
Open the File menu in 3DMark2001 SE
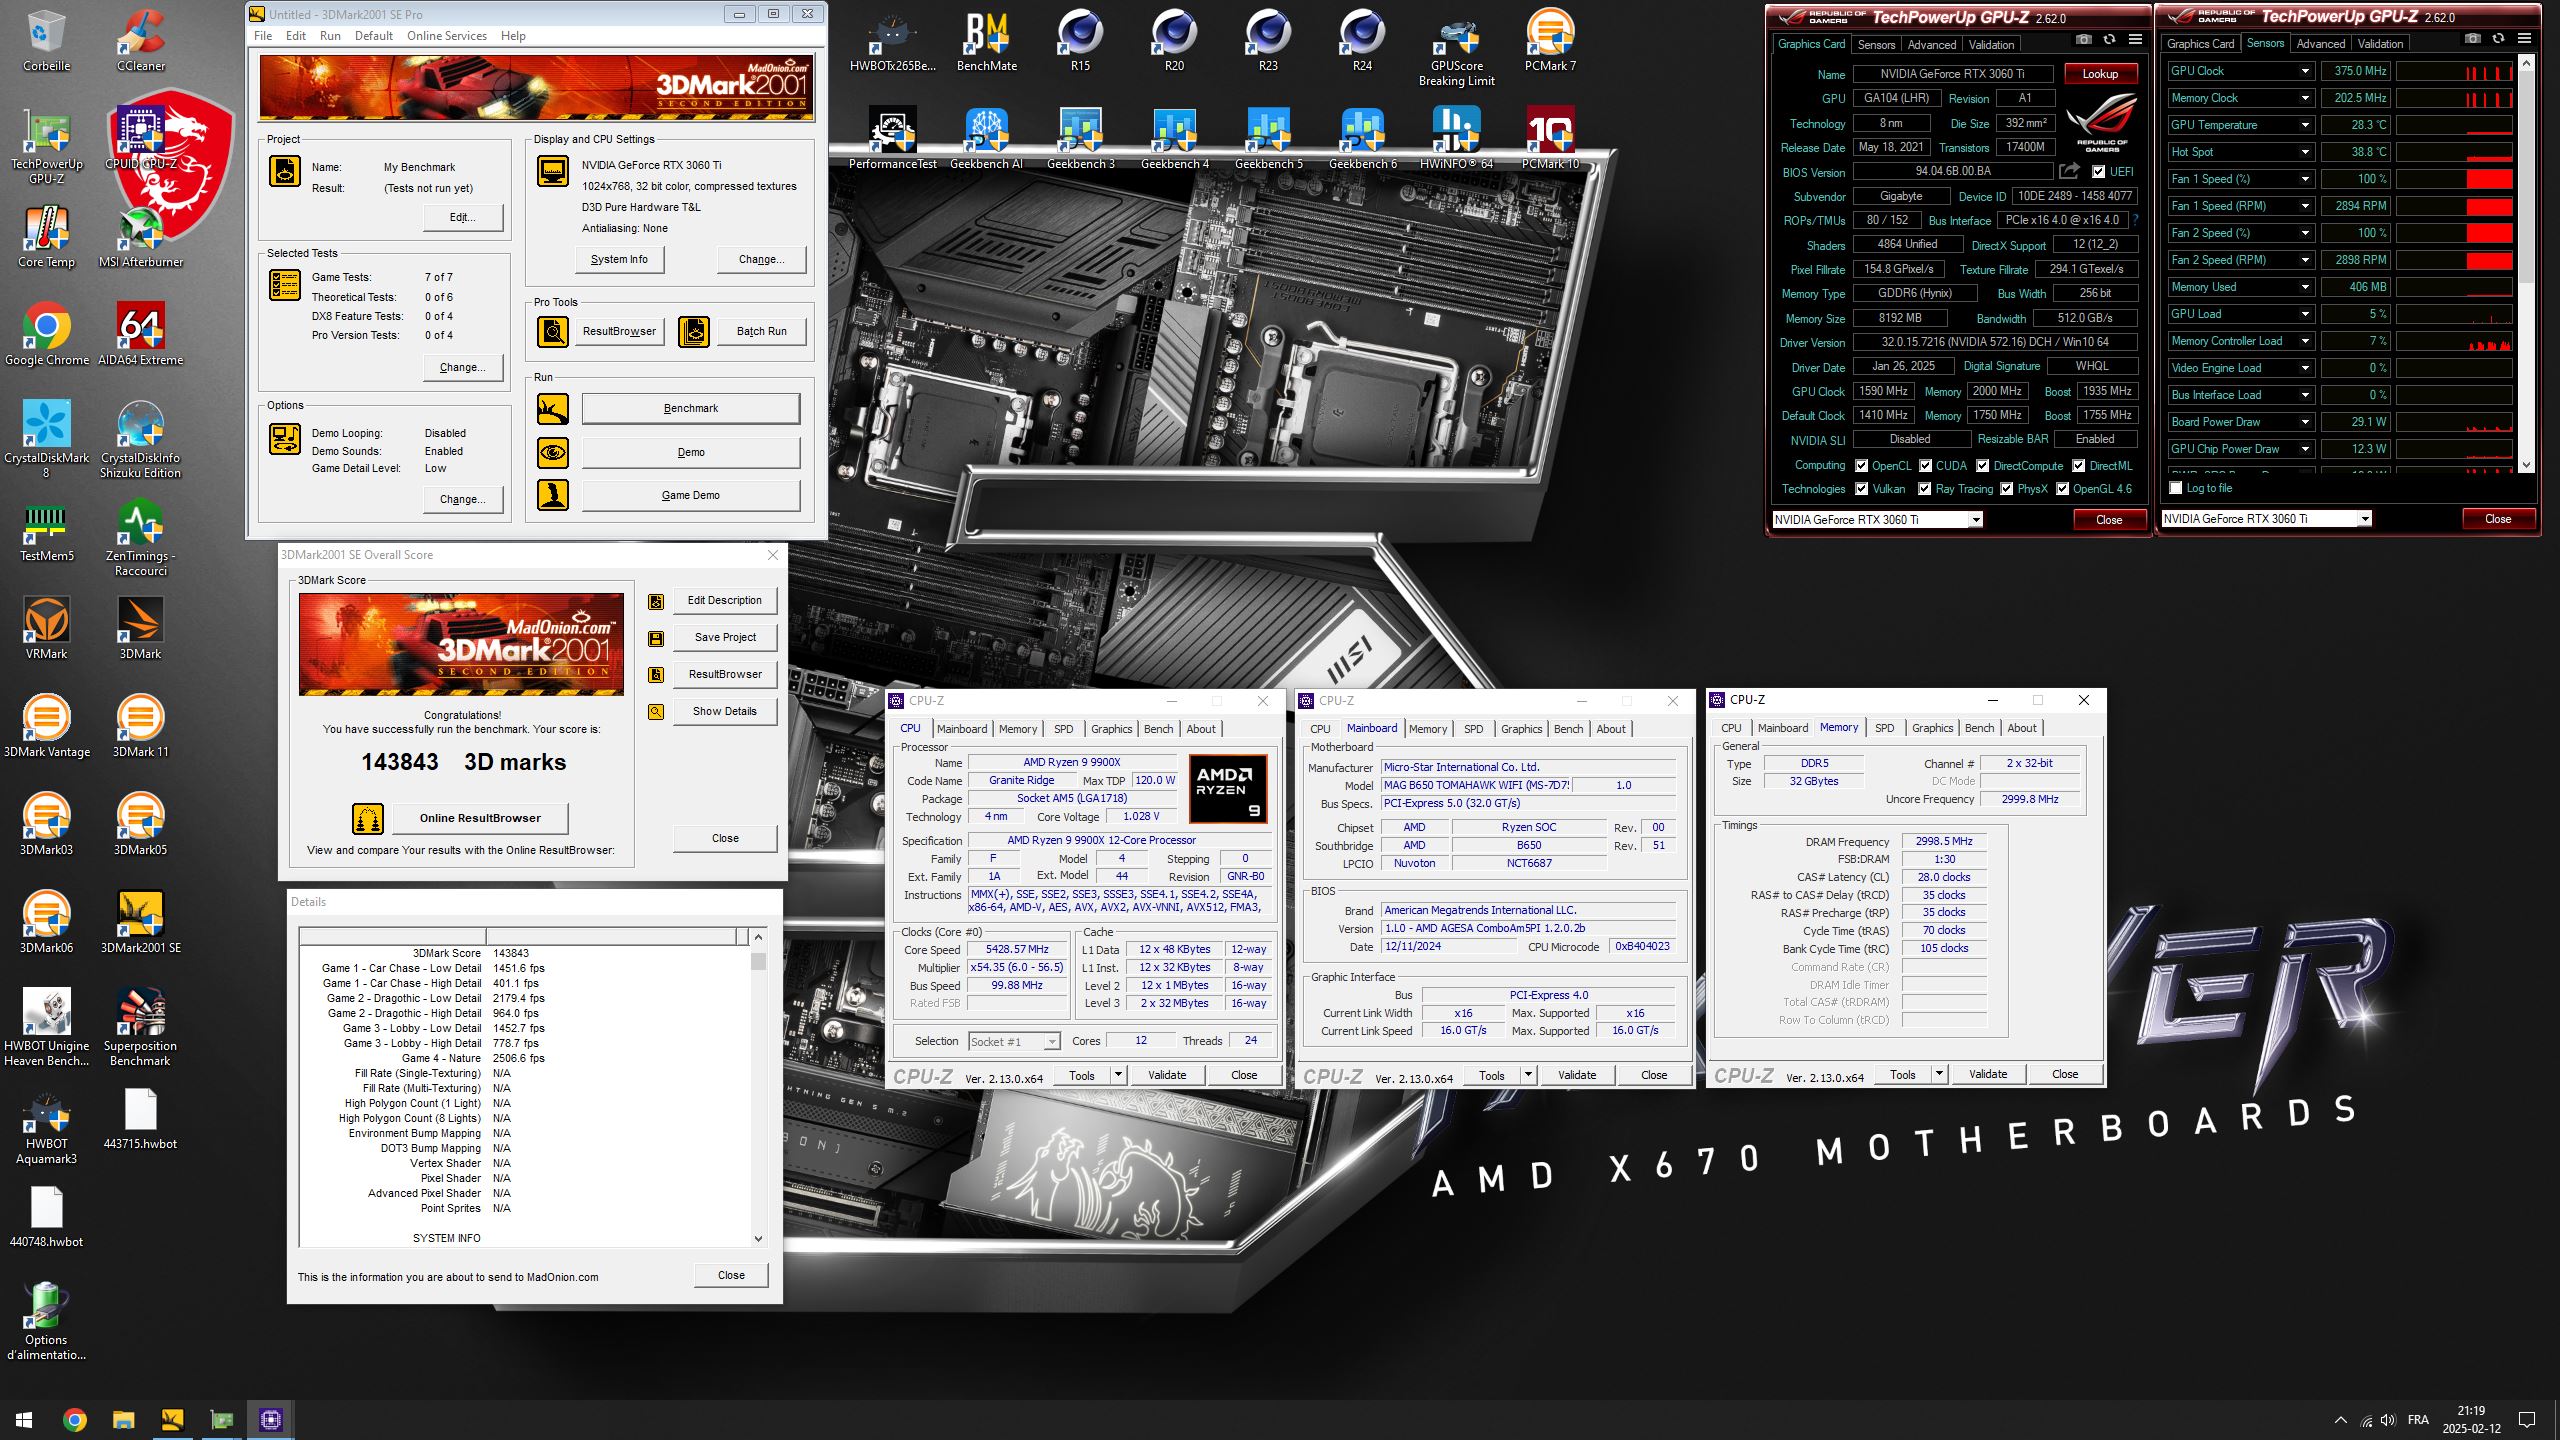tap(263, 36)
